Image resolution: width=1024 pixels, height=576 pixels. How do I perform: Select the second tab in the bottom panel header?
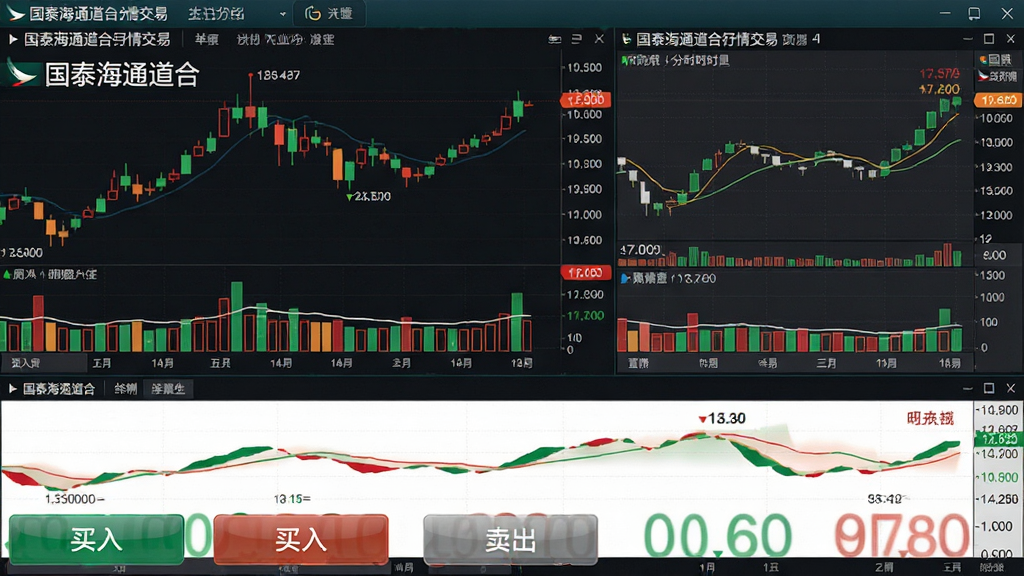125,389
